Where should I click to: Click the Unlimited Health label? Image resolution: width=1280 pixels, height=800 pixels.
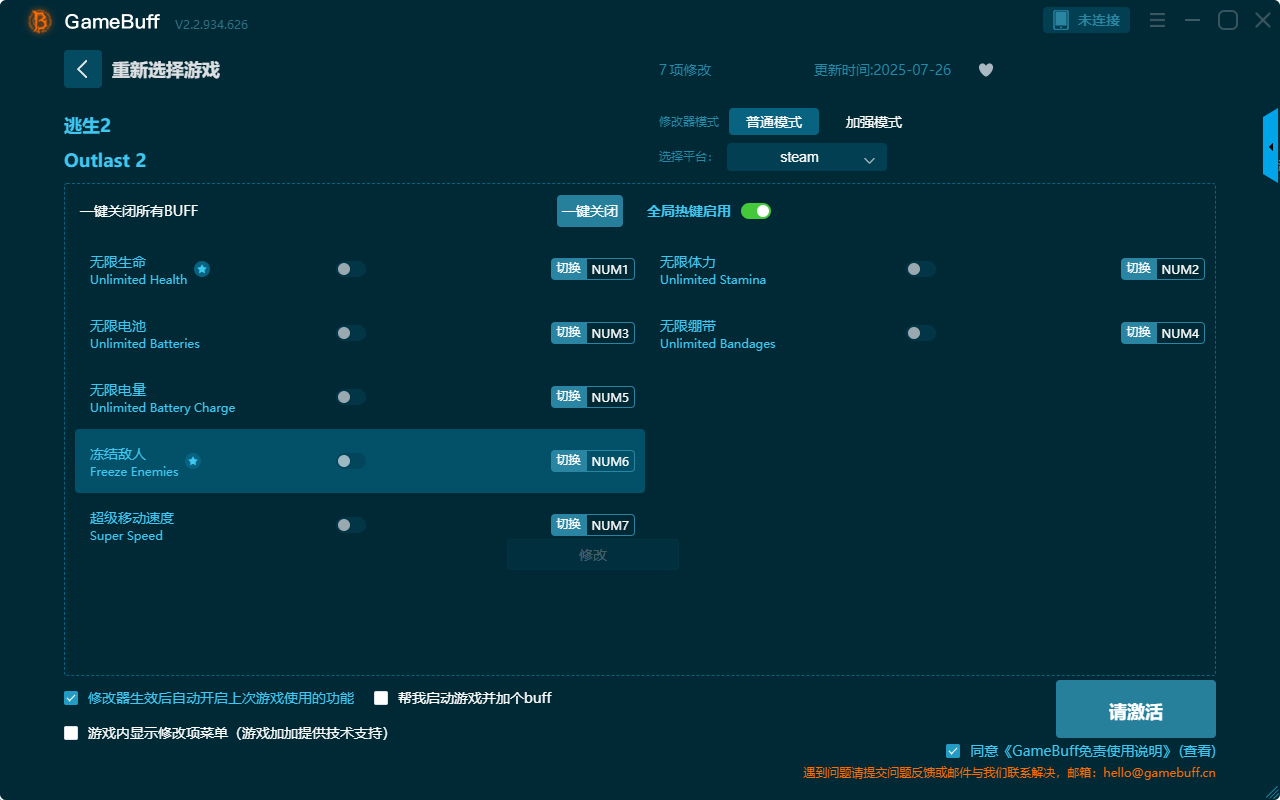click(138, 280)
